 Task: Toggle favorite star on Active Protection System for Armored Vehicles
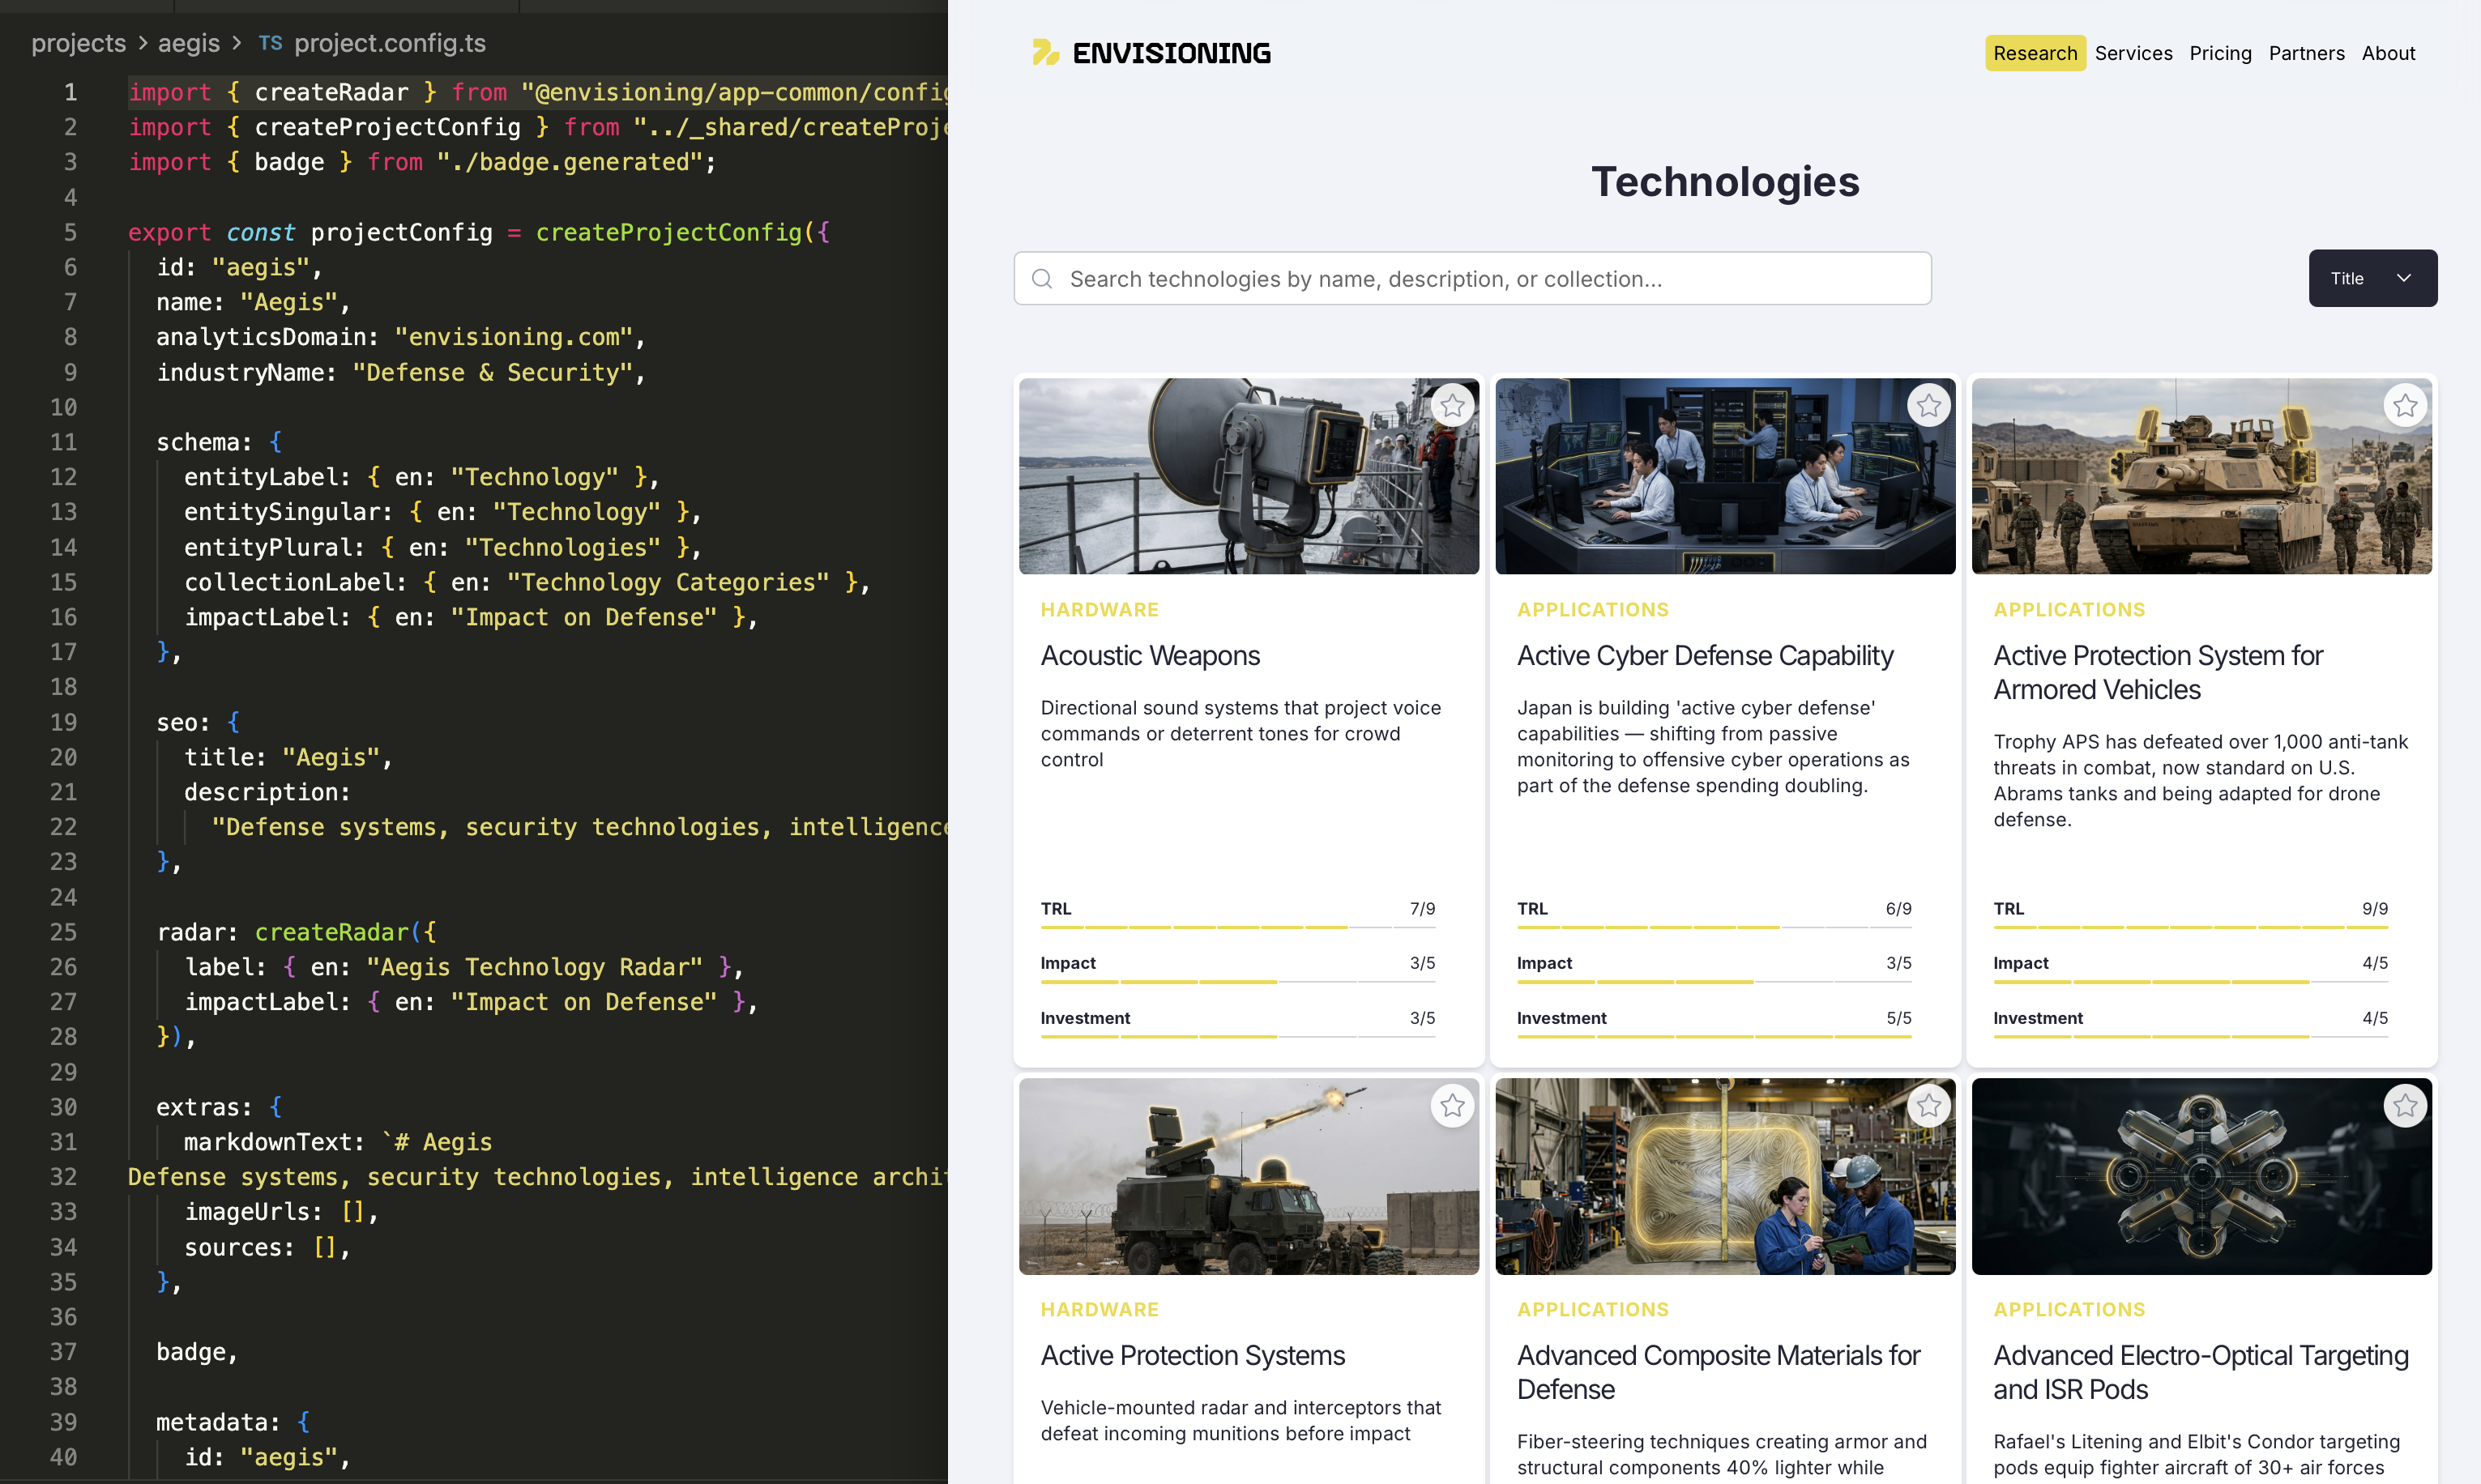click(x=2405, y=406)
